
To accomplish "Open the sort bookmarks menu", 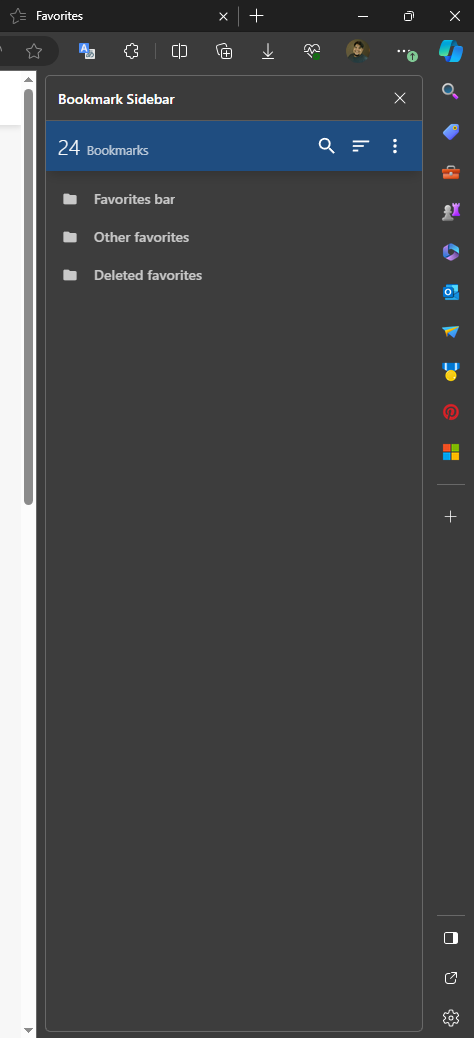I will (360, 146).
